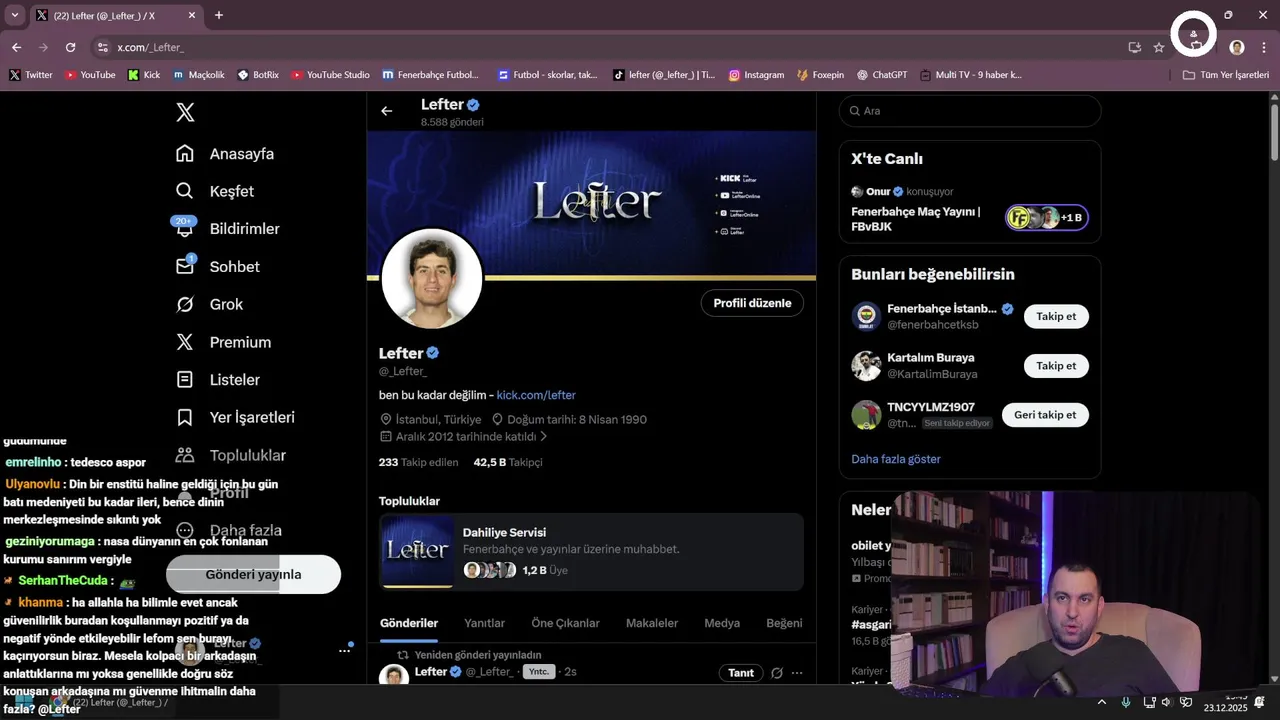Open the YouTube bookmark
This screenshot has width=1280, height=720.
coord(90,75)
